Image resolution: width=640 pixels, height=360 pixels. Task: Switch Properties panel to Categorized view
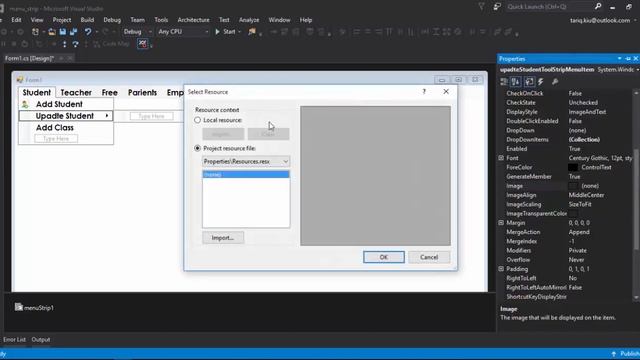504,82
